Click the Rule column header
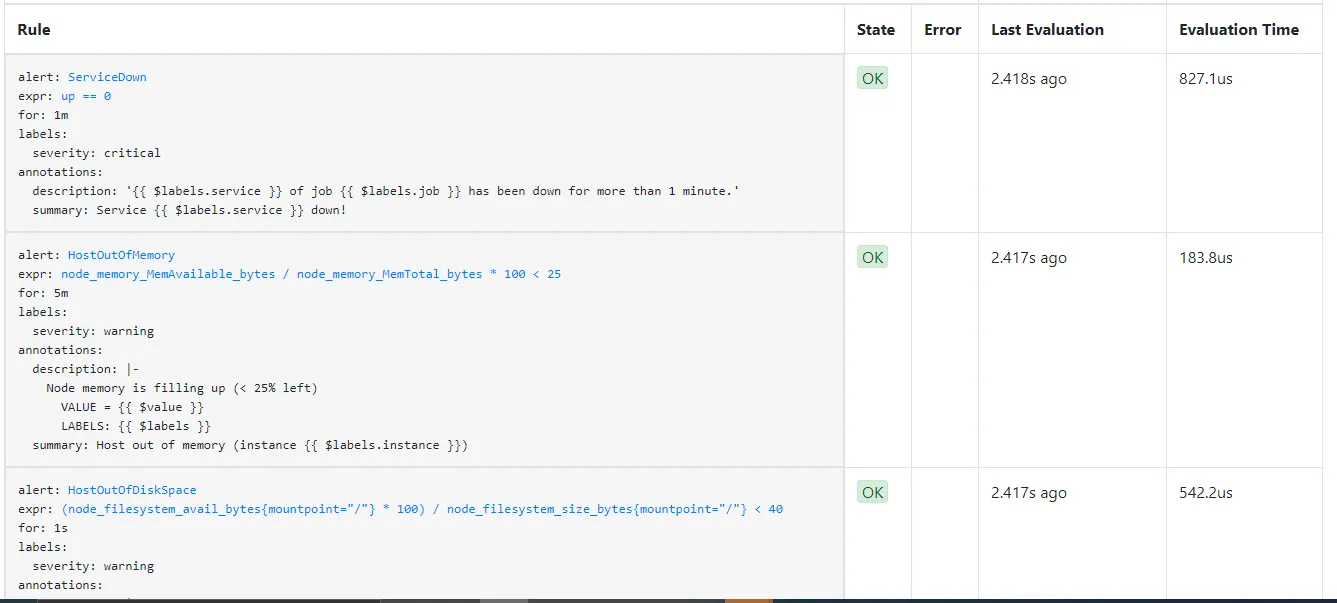The height and width of the screenshot is (603, 1337). click(x=34, y=30)
